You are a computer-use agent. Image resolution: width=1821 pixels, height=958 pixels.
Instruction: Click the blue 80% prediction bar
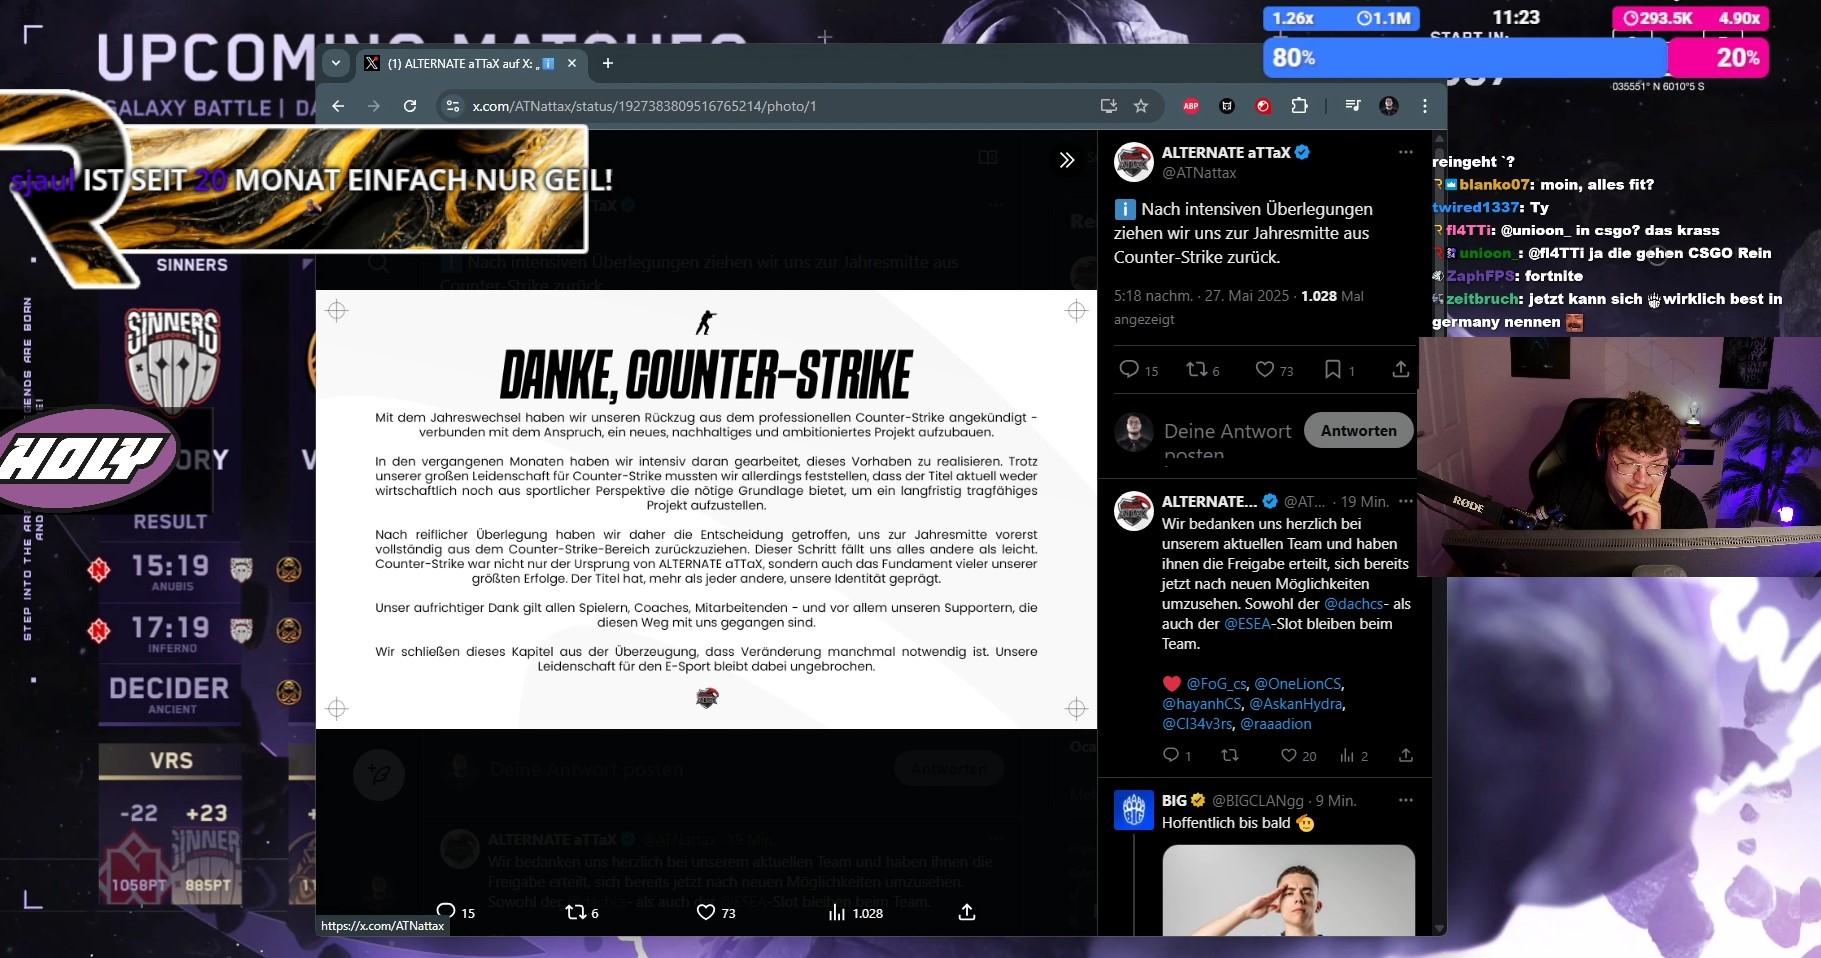pyautogui.click(x=1465, y=57)
